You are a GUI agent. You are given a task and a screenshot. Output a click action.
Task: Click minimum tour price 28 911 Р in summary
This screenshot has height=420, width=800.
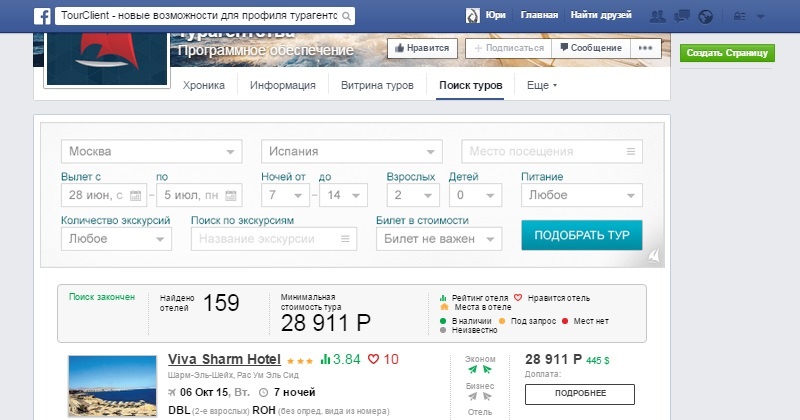(x=326, y=323)
